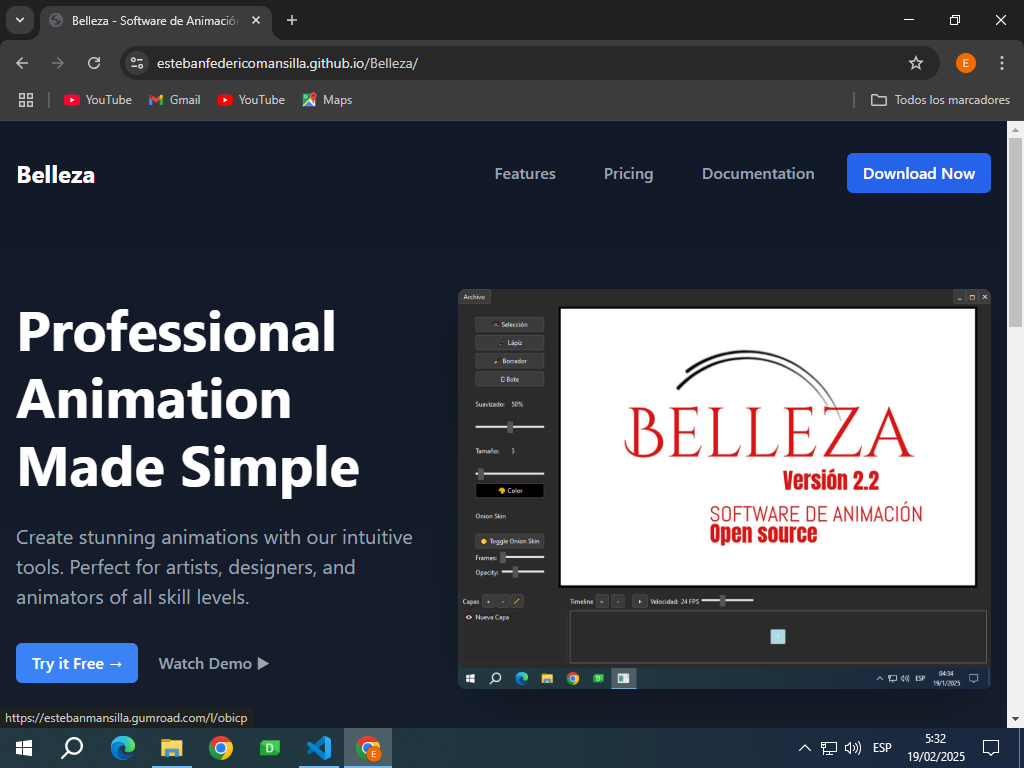Select frame 1 in the timeline
The width and height of the screenshot is (1024, 768).
point(778,636)
